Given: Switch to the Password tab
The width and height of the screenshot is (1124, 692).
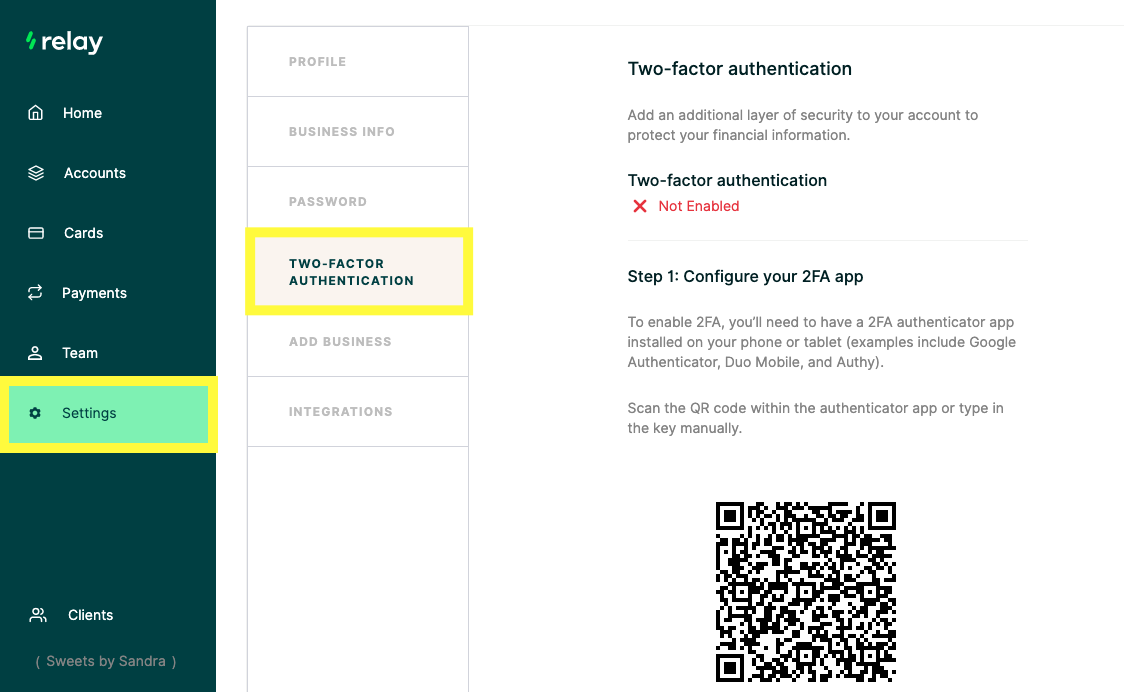Looking at the screenshot, I should coord(358,202).
